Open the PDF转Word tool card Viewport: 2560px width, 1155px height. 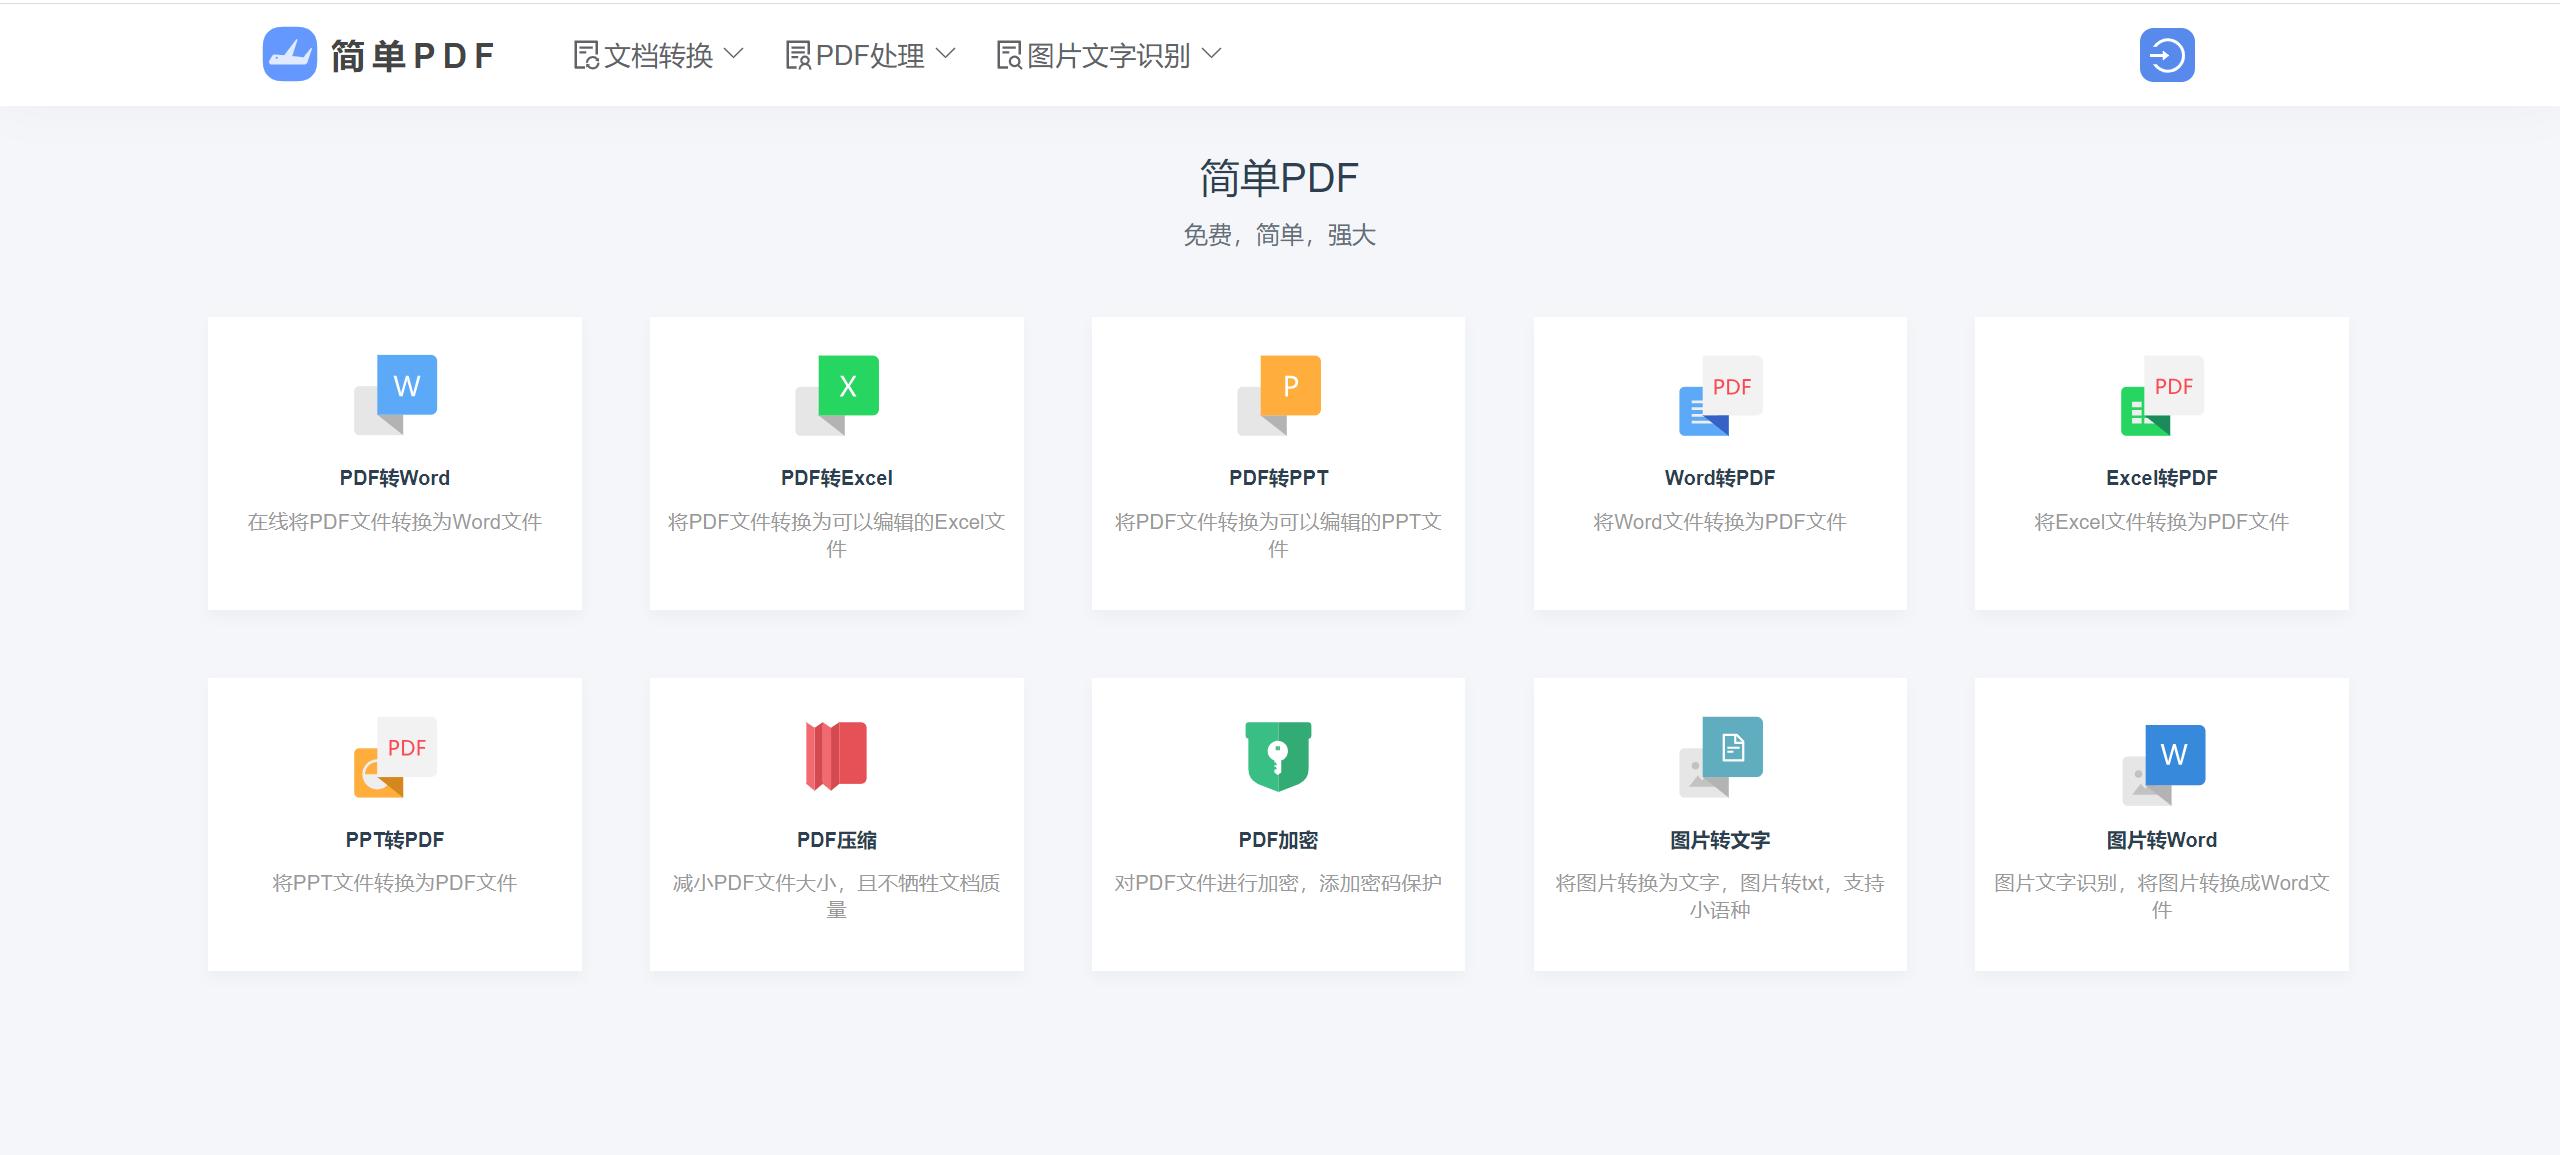(394, 463)
